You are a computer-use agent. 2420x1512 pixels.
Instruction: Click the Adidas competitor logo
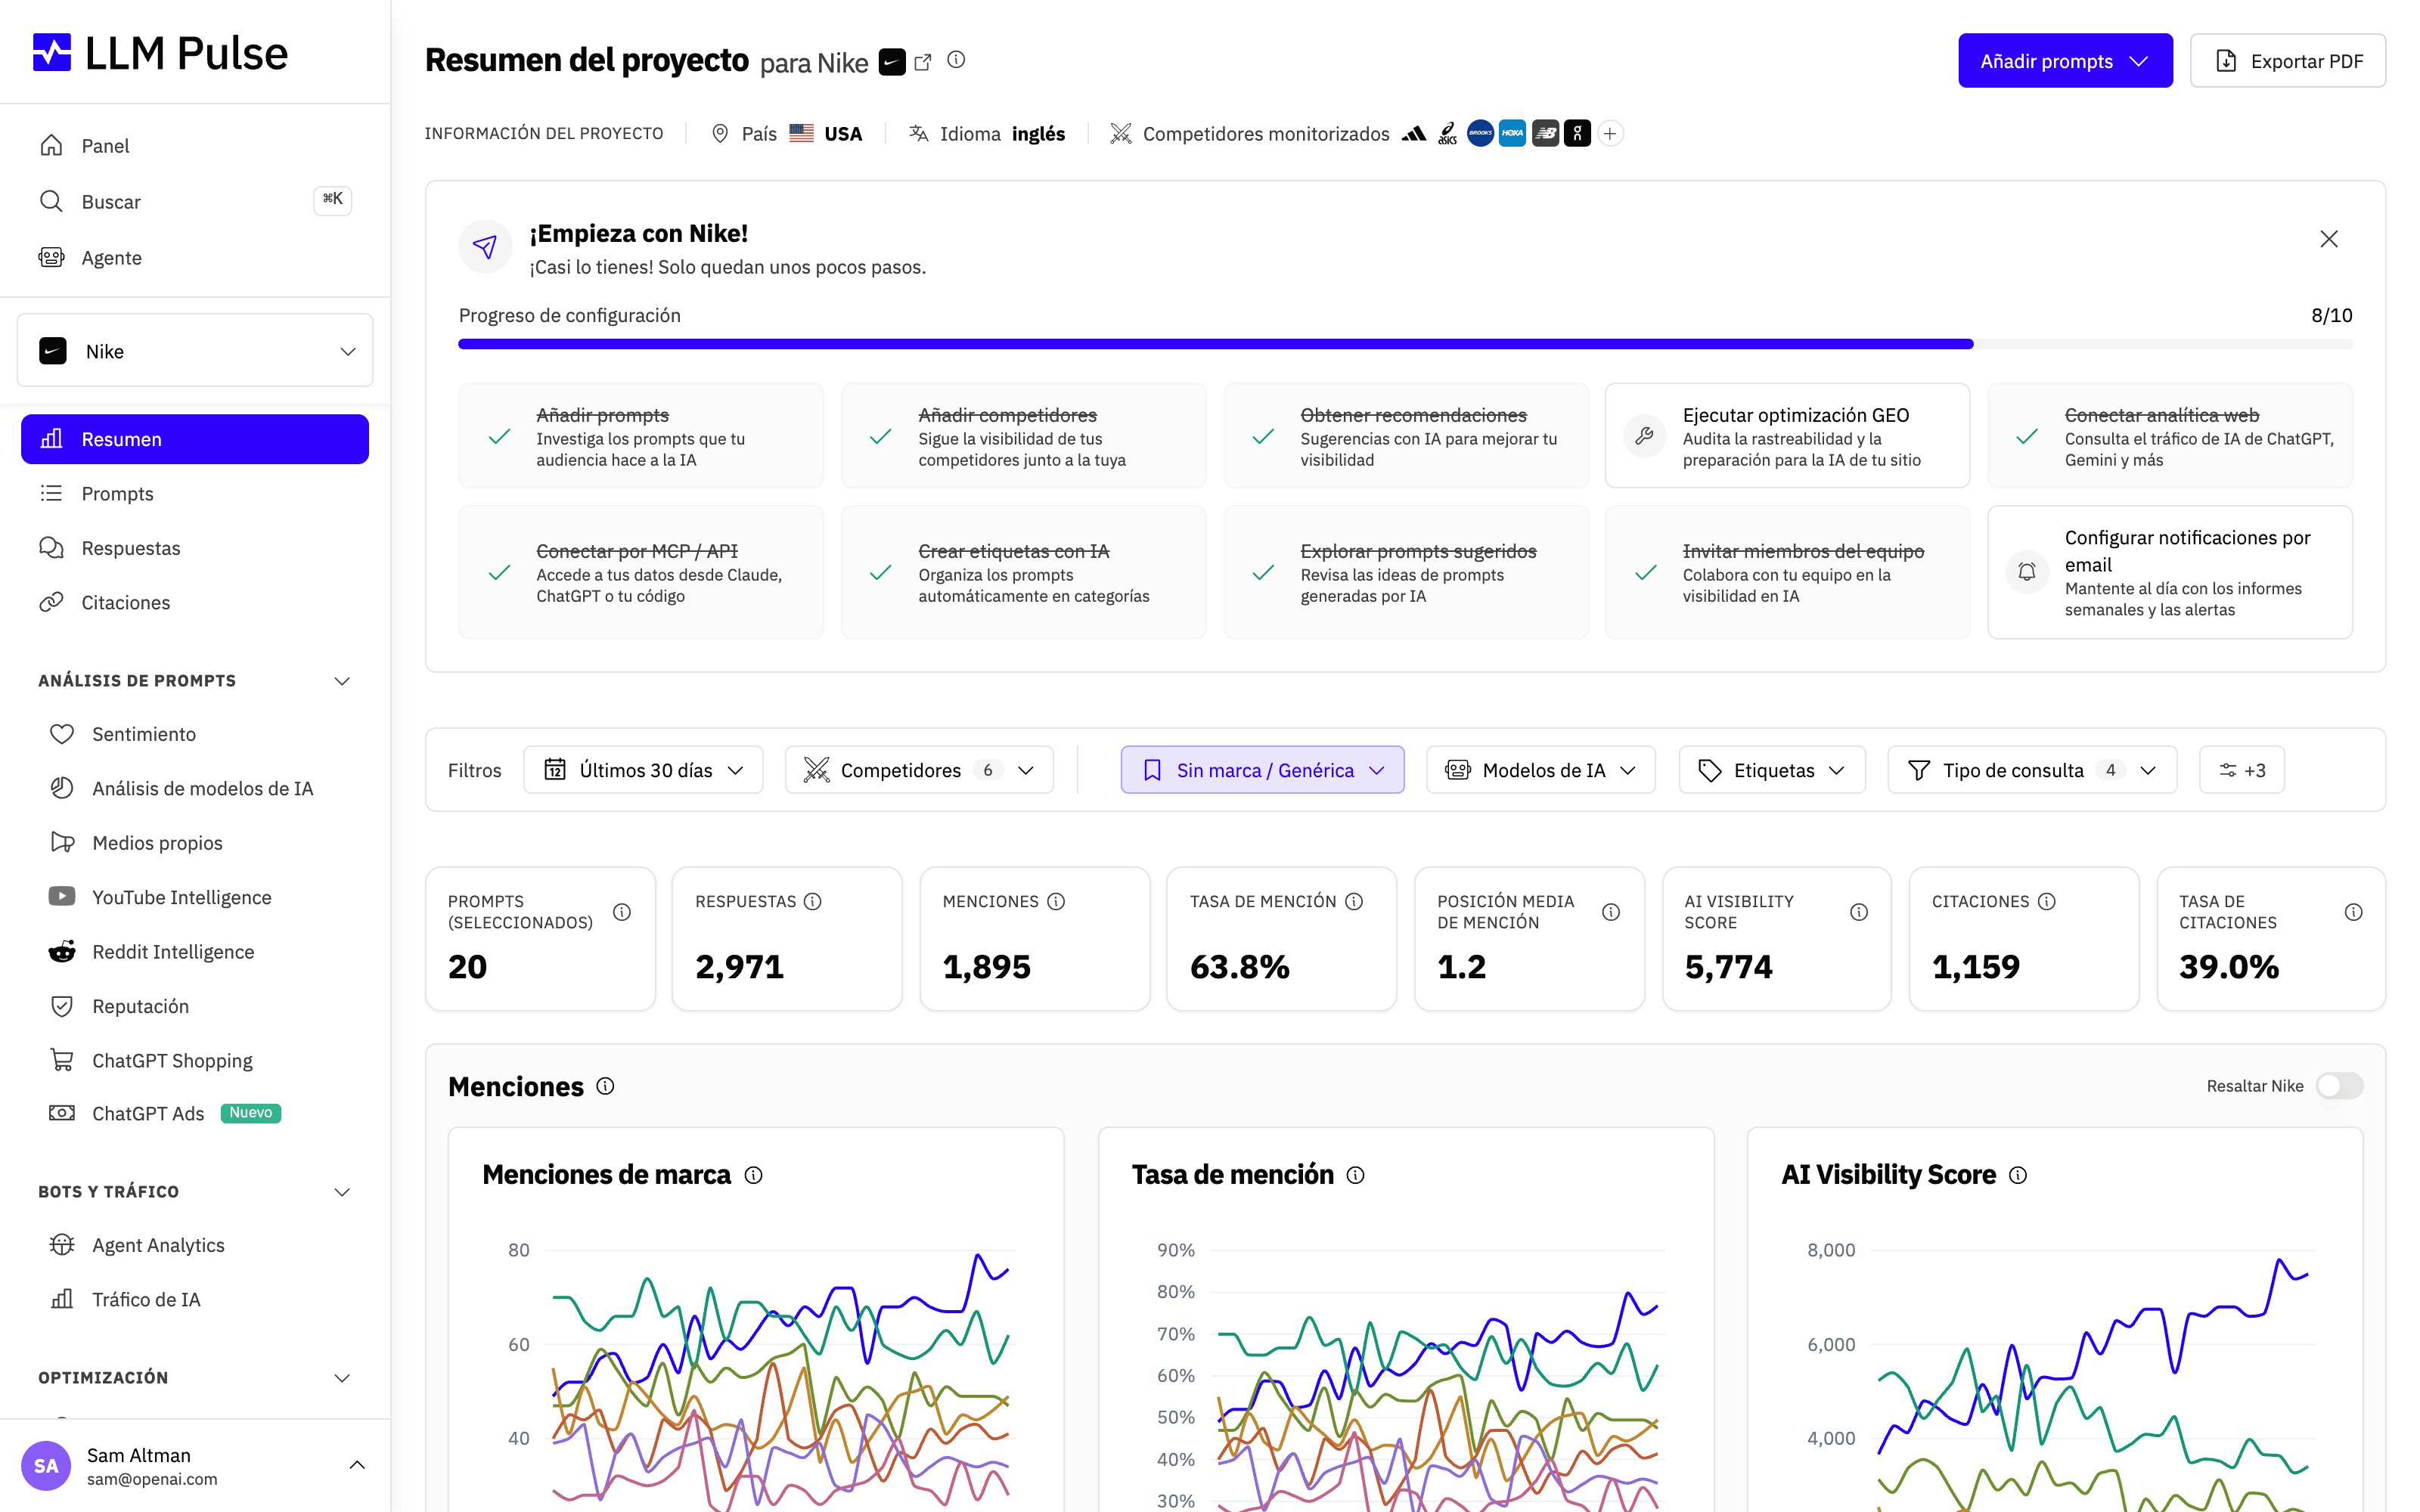[x=1413, y=134]
